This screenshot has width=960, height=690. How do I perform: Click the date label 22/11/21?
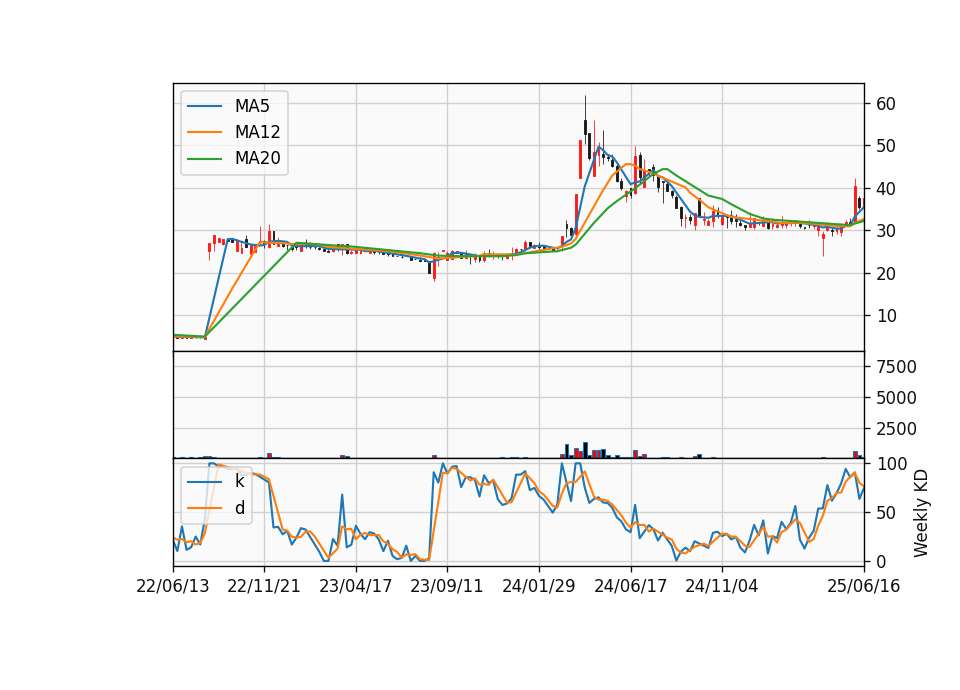tap(264, 586)
